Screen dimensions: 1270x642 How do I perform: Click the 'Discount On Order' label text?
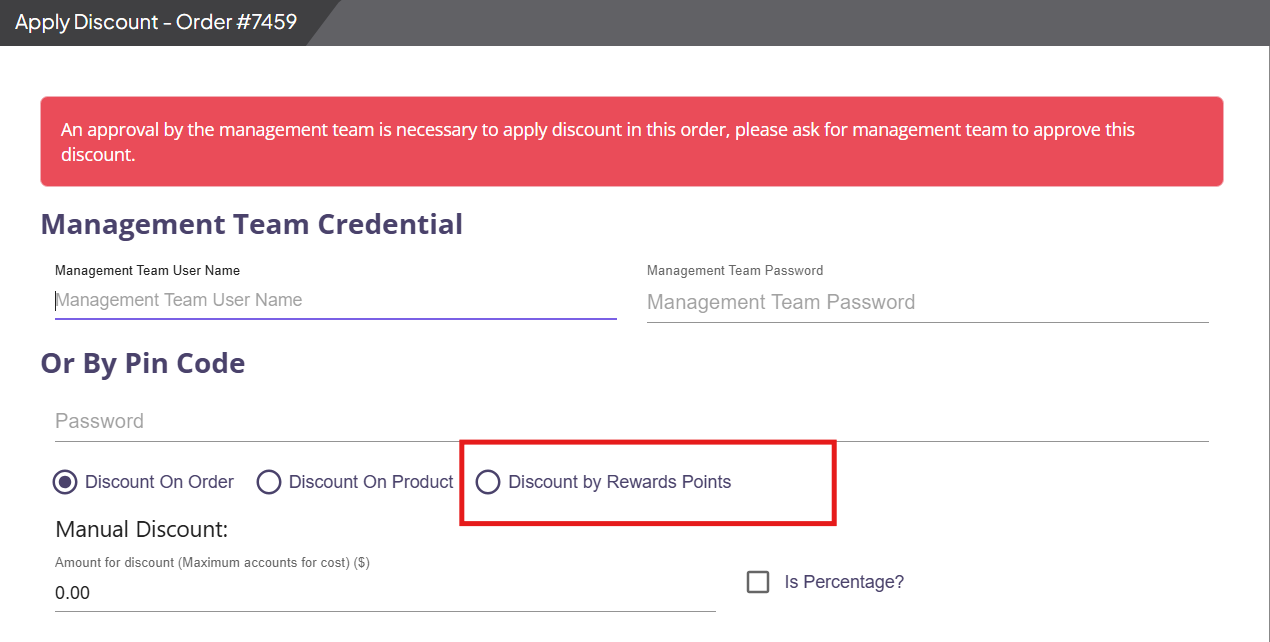(160, 482)
